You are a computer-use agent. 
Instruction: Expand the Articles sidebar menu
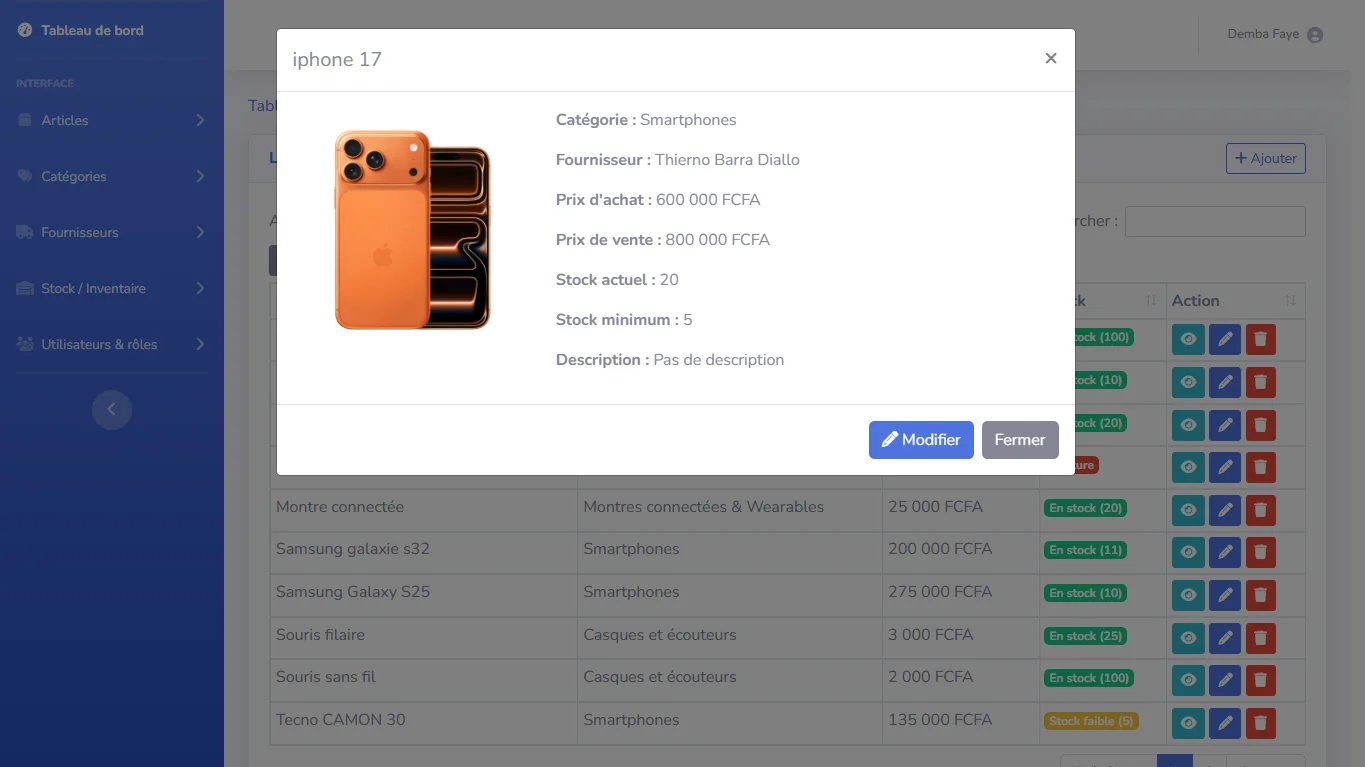(x=111, y=120)
